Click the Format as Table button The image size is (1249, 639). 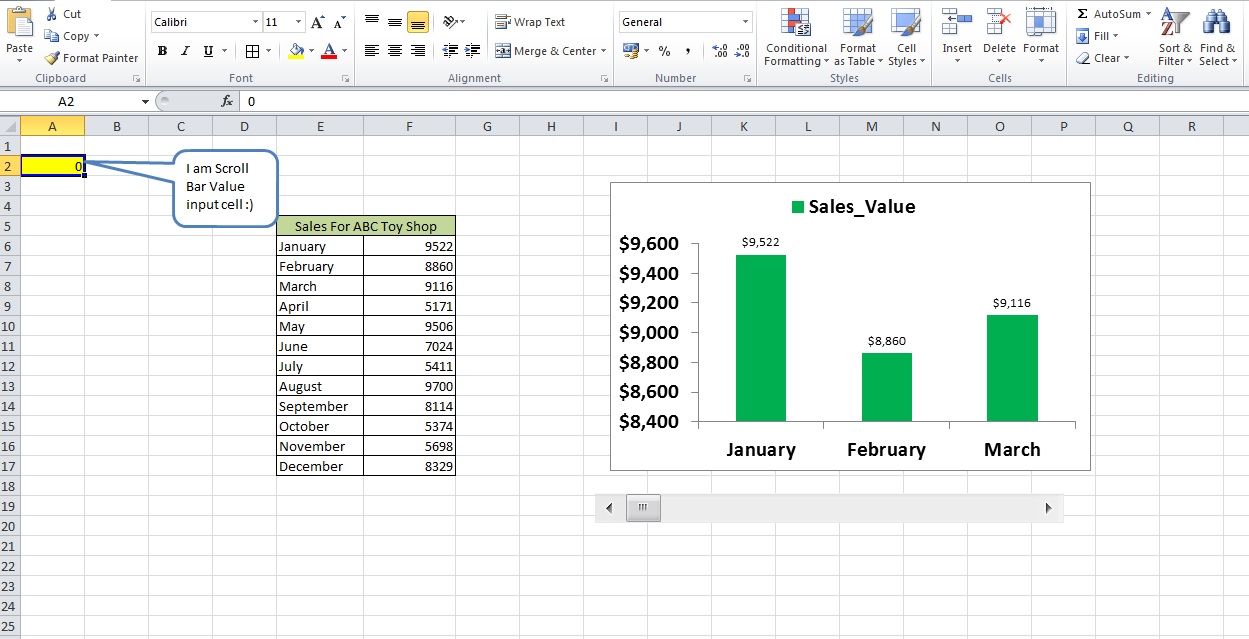(857, 40)
